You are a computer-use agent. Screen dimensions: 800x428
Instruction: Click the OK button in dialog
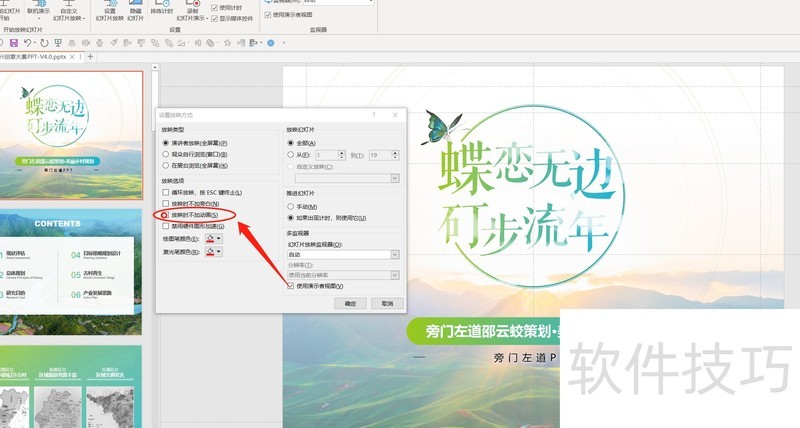[x=350, y=302]
